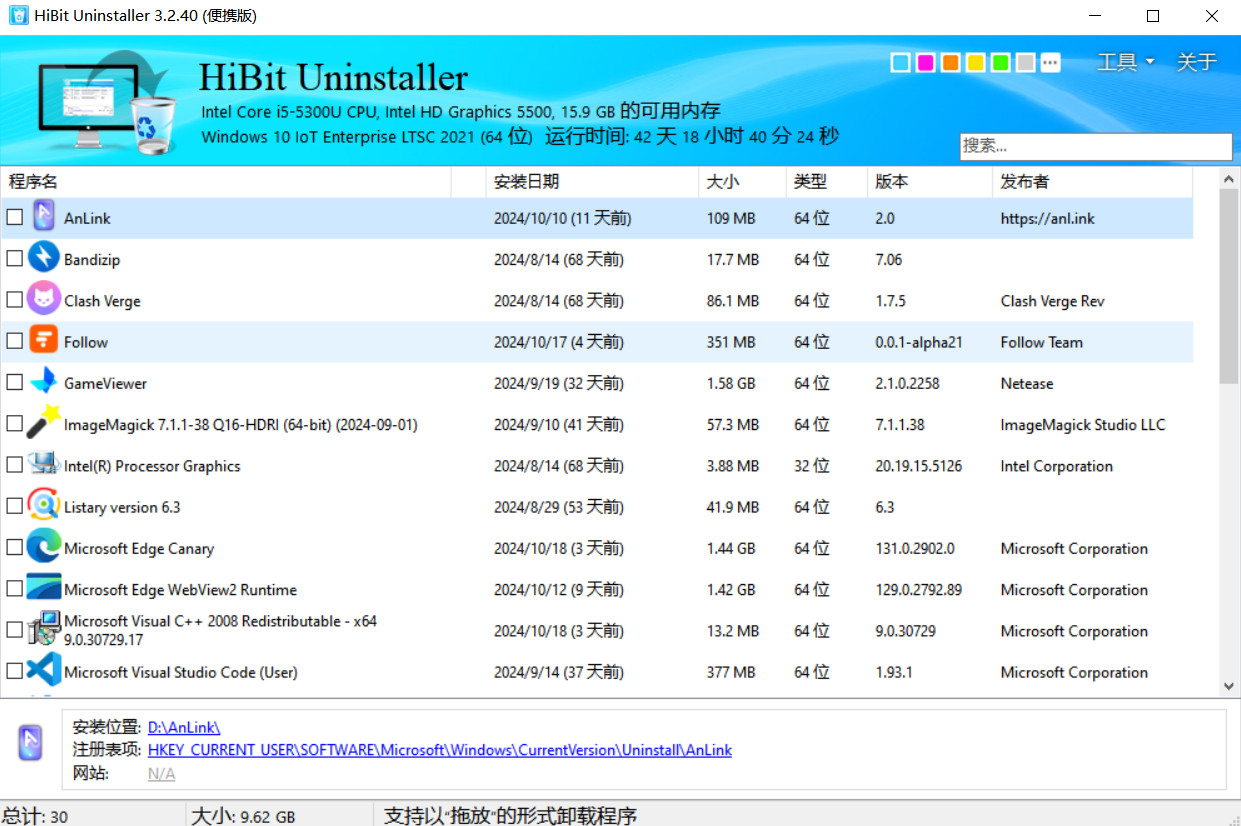Viewport: 1241px width, 826px height.
Task: Click the HiBit title bar app icon
Action: point(17,16)
